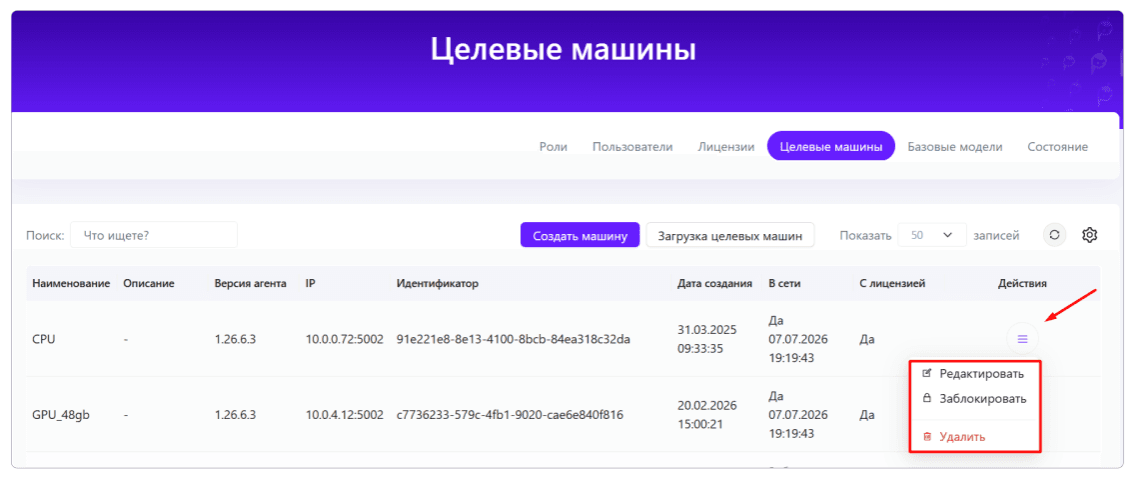Click the С лицензией column header
The height and width of the screenshot is (477, 1134).
tap(892, 283)
